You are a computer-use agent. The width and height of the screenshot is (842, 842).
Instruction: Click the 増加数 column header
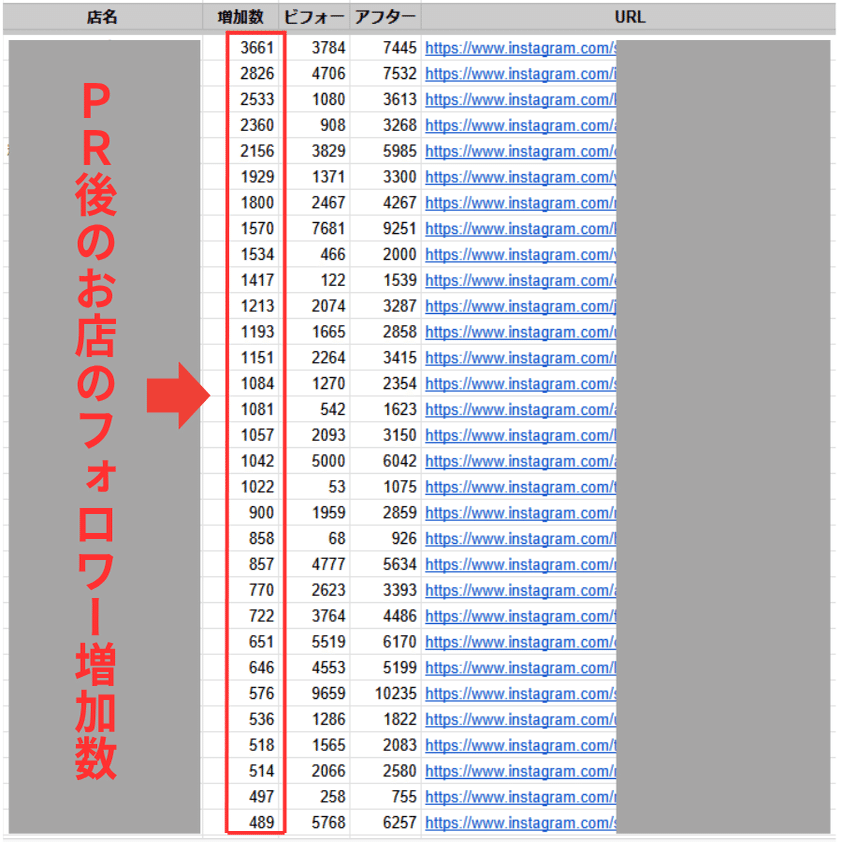coord(246,17)
